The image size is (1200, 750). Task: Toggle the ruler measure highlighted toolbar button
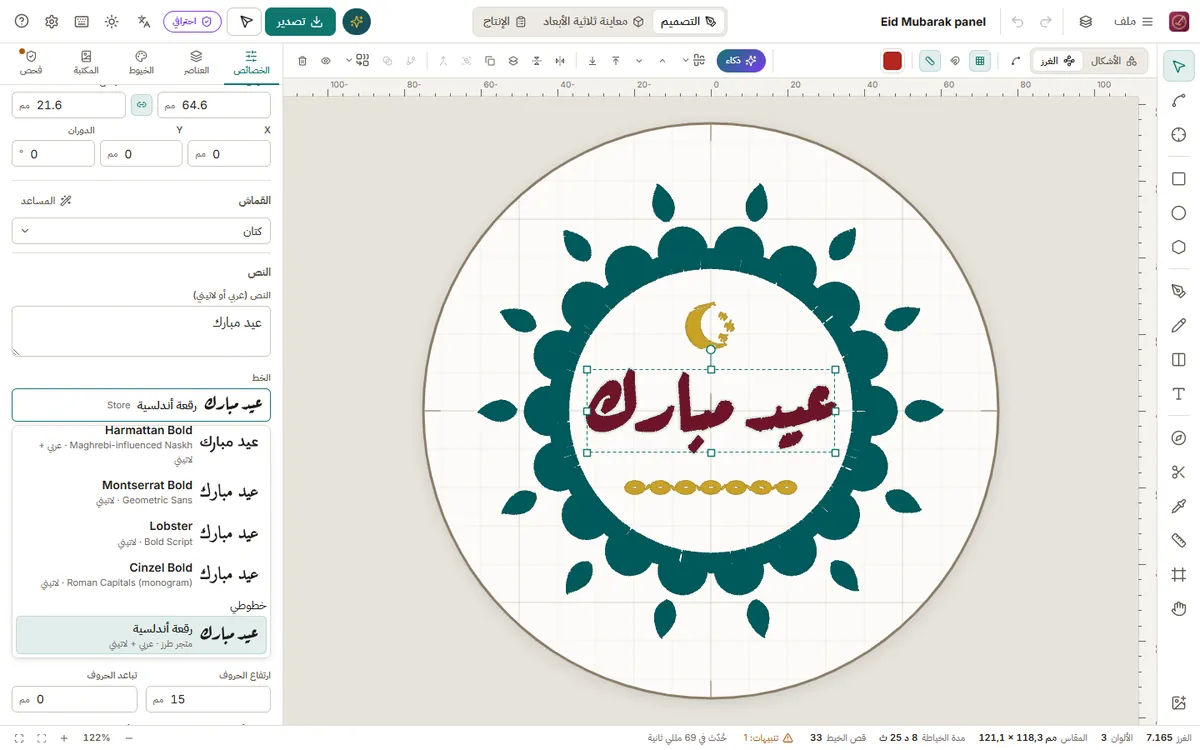[930, 61]
